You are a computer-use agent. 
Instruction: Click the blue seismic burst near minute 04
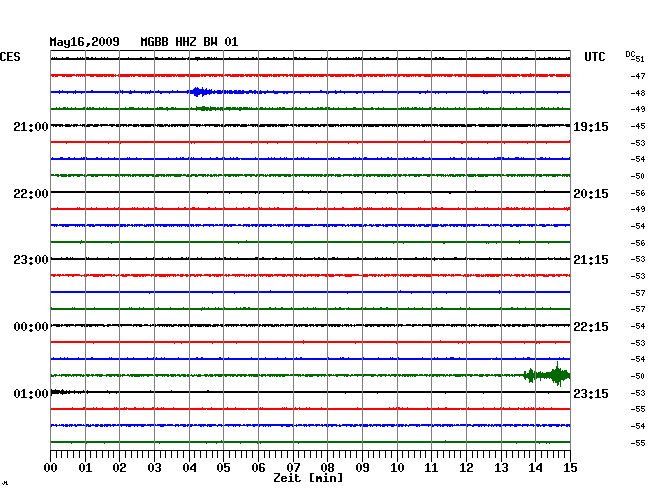point(201,92)
